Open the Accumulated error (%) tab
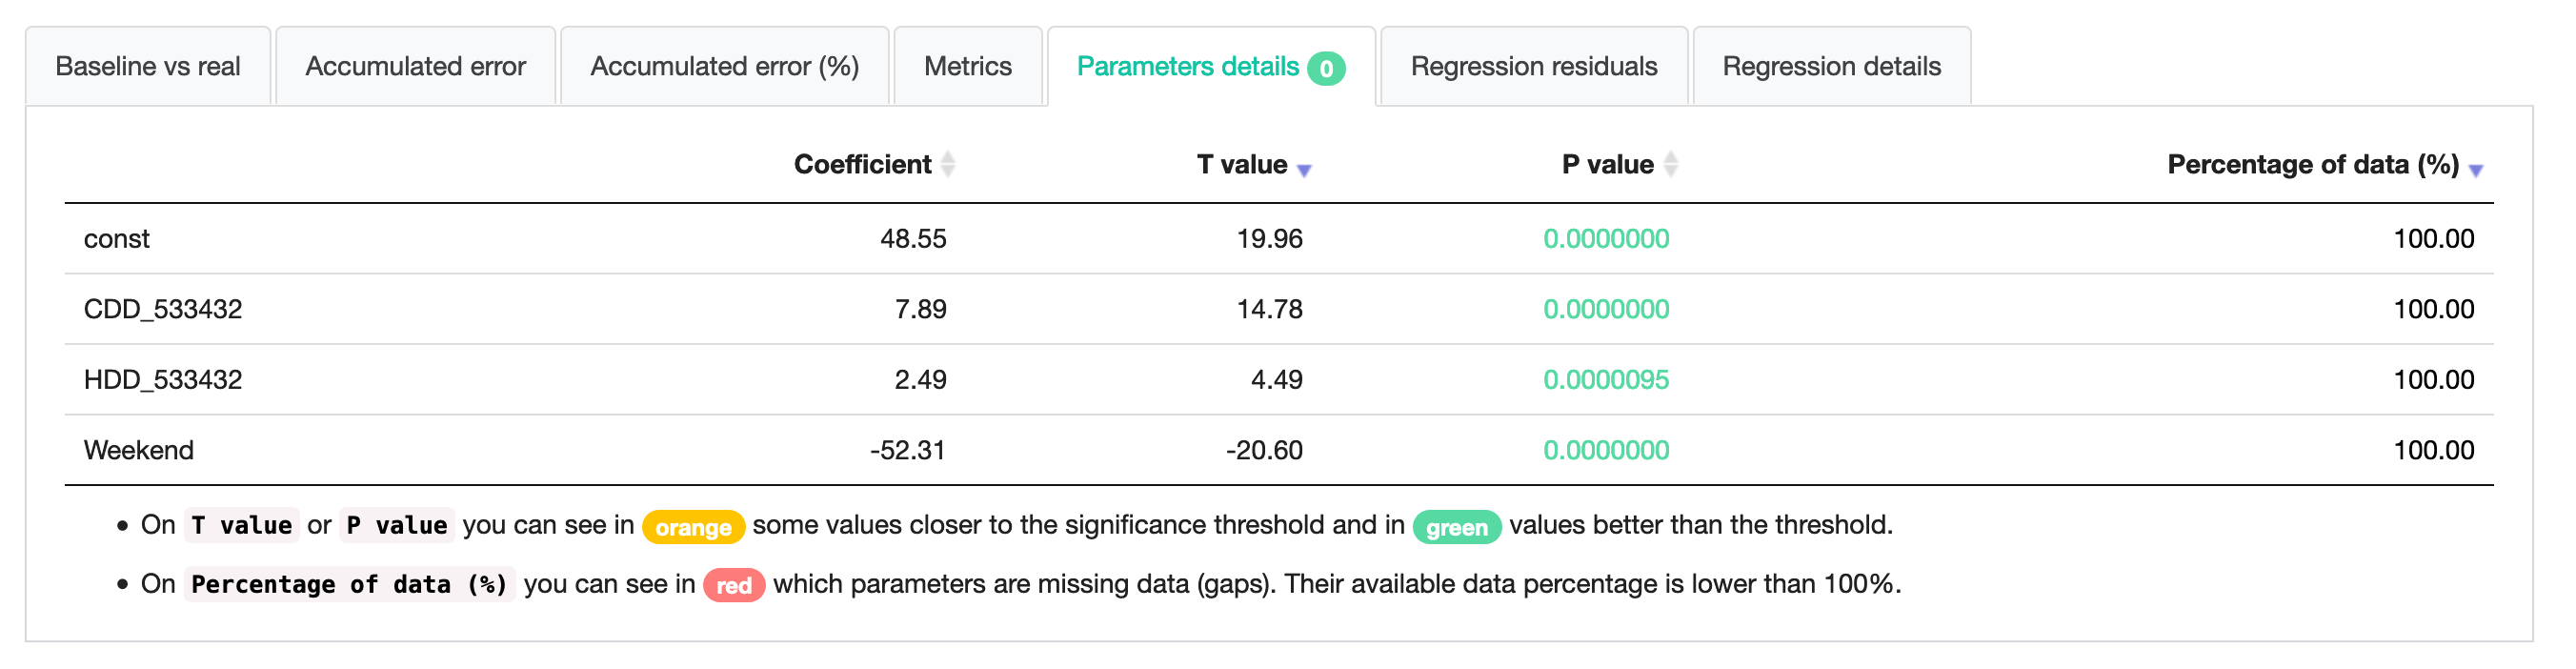The image size is (2576, 669). point(725,66)
